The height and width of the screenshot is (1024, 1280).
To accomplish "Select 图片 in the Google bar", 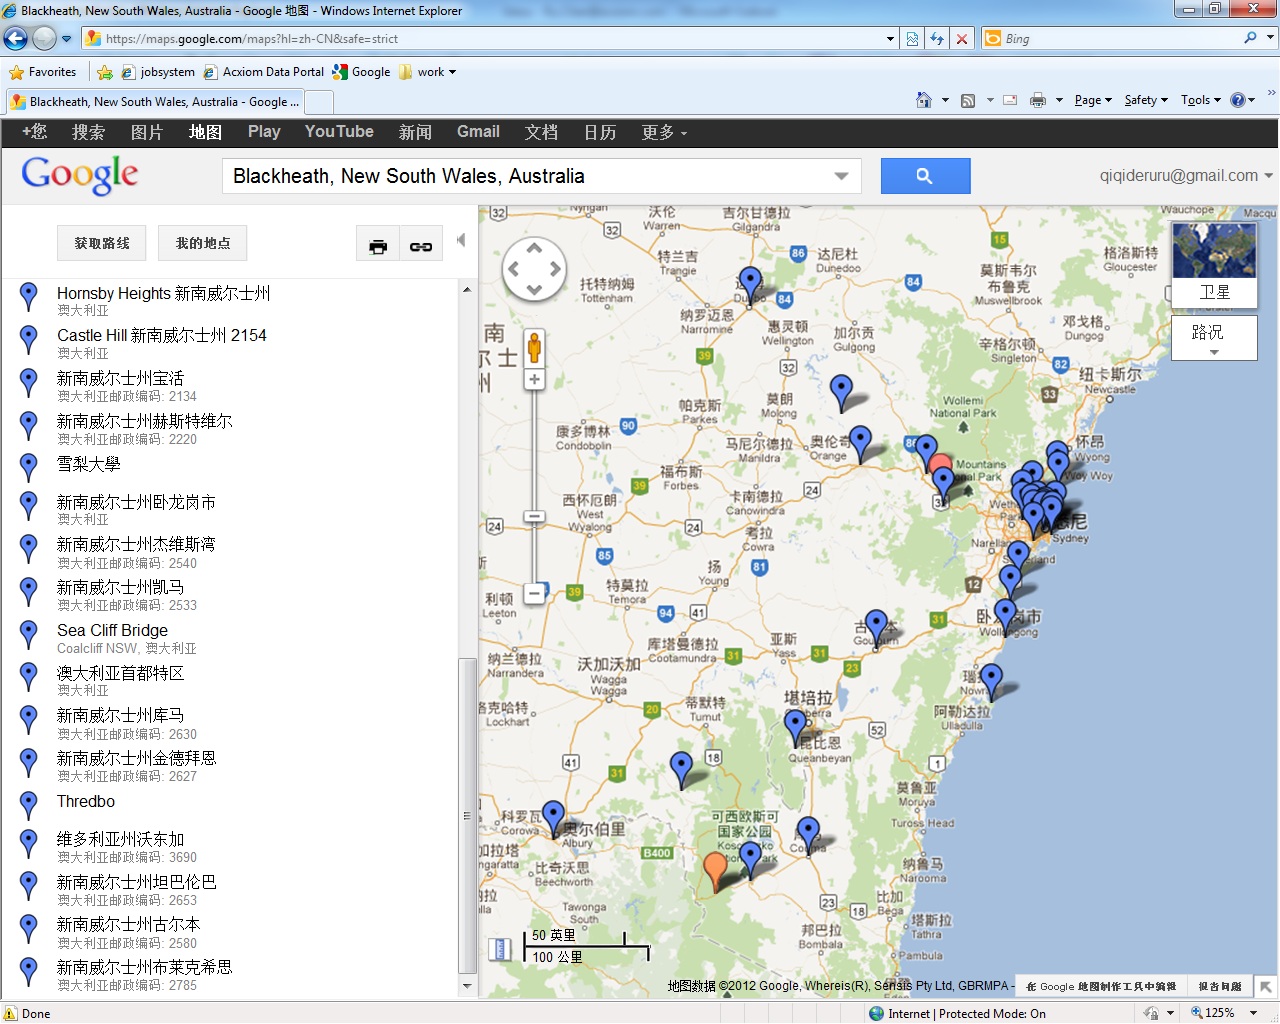I will (x=147, y=132).
